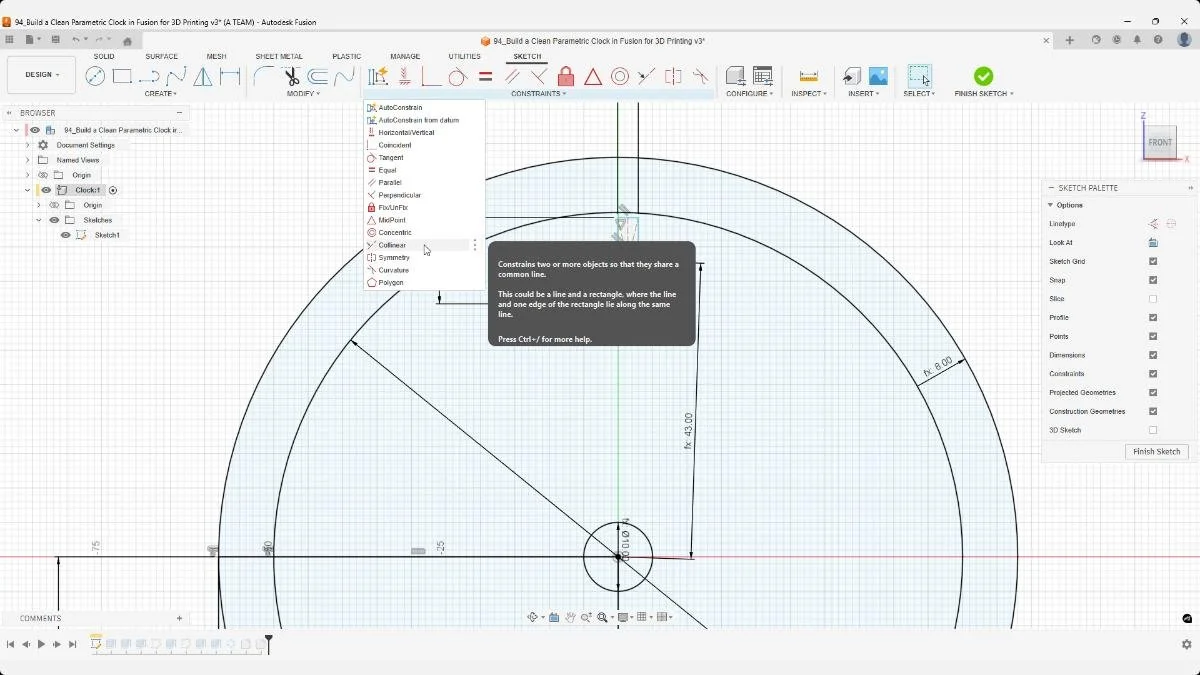Switch to the Surface tab
This screenshot has width=1200, height=675.
tap(161, 56)
